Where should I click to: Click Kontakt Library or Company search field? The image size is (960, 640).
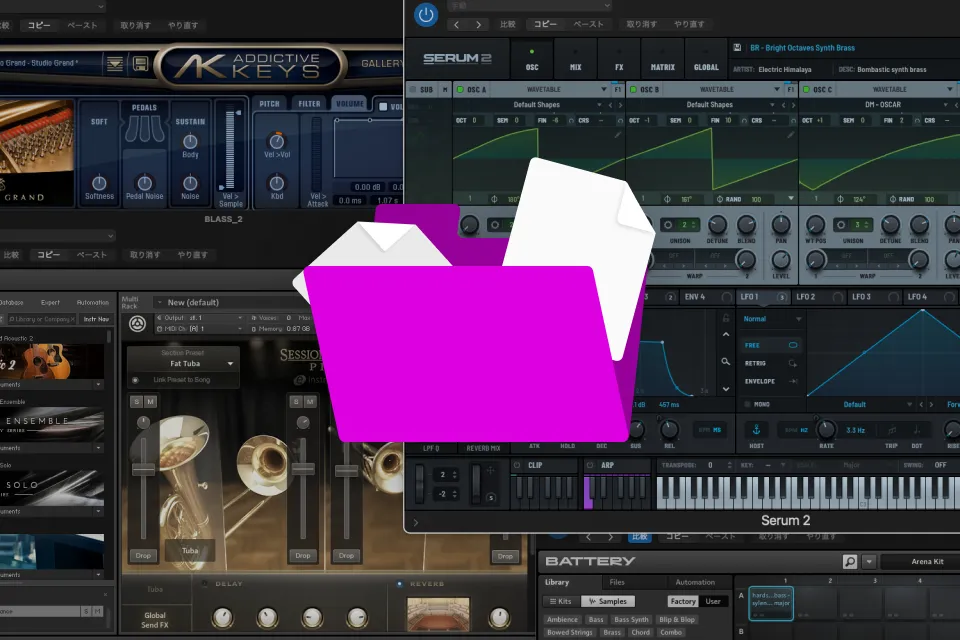tap(42, 319)
